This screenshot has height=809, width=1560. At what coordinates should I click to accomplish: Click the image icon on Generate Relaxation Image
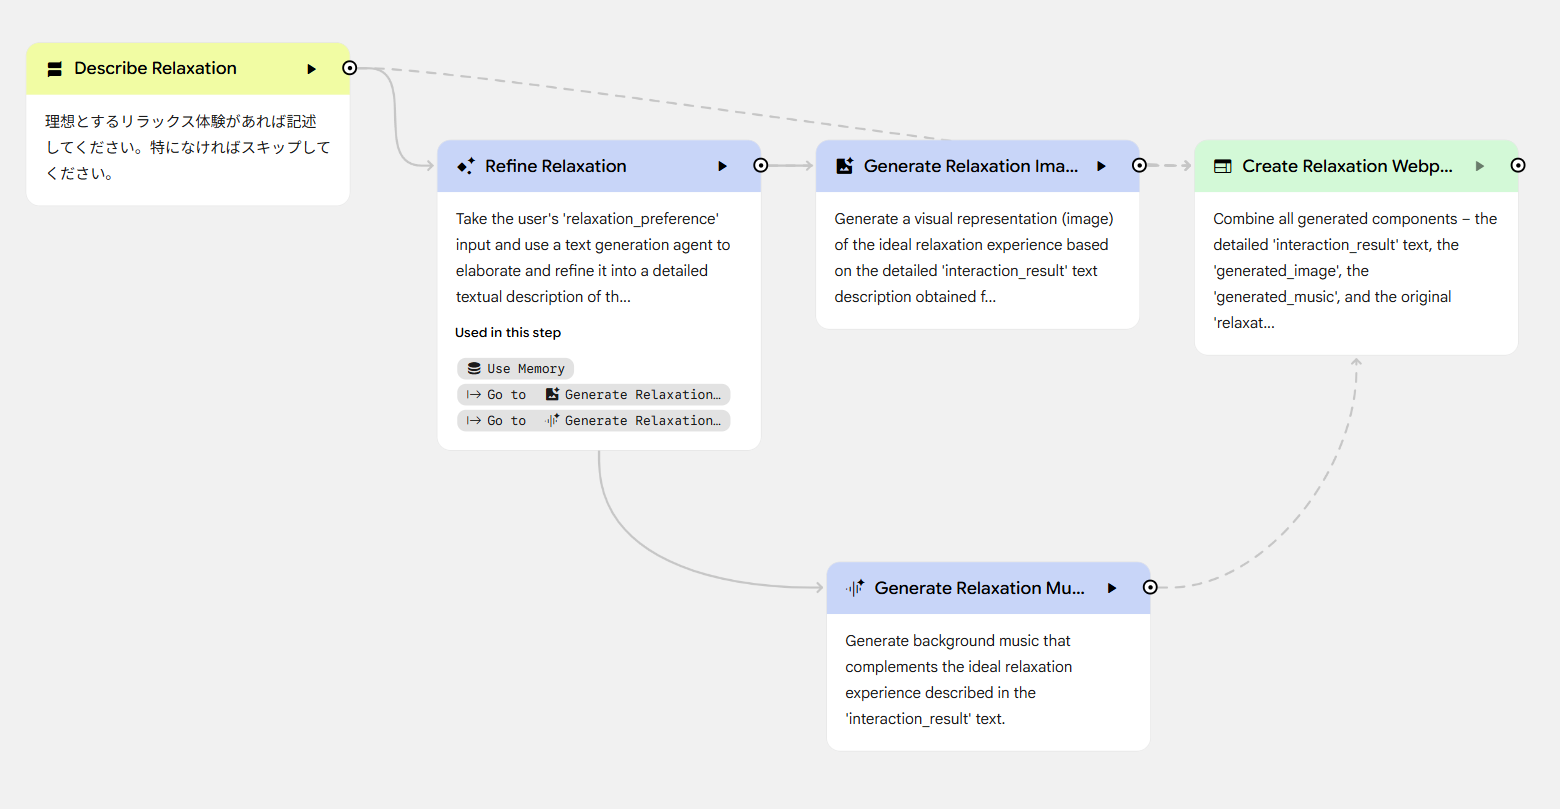[x=845, y=166]
